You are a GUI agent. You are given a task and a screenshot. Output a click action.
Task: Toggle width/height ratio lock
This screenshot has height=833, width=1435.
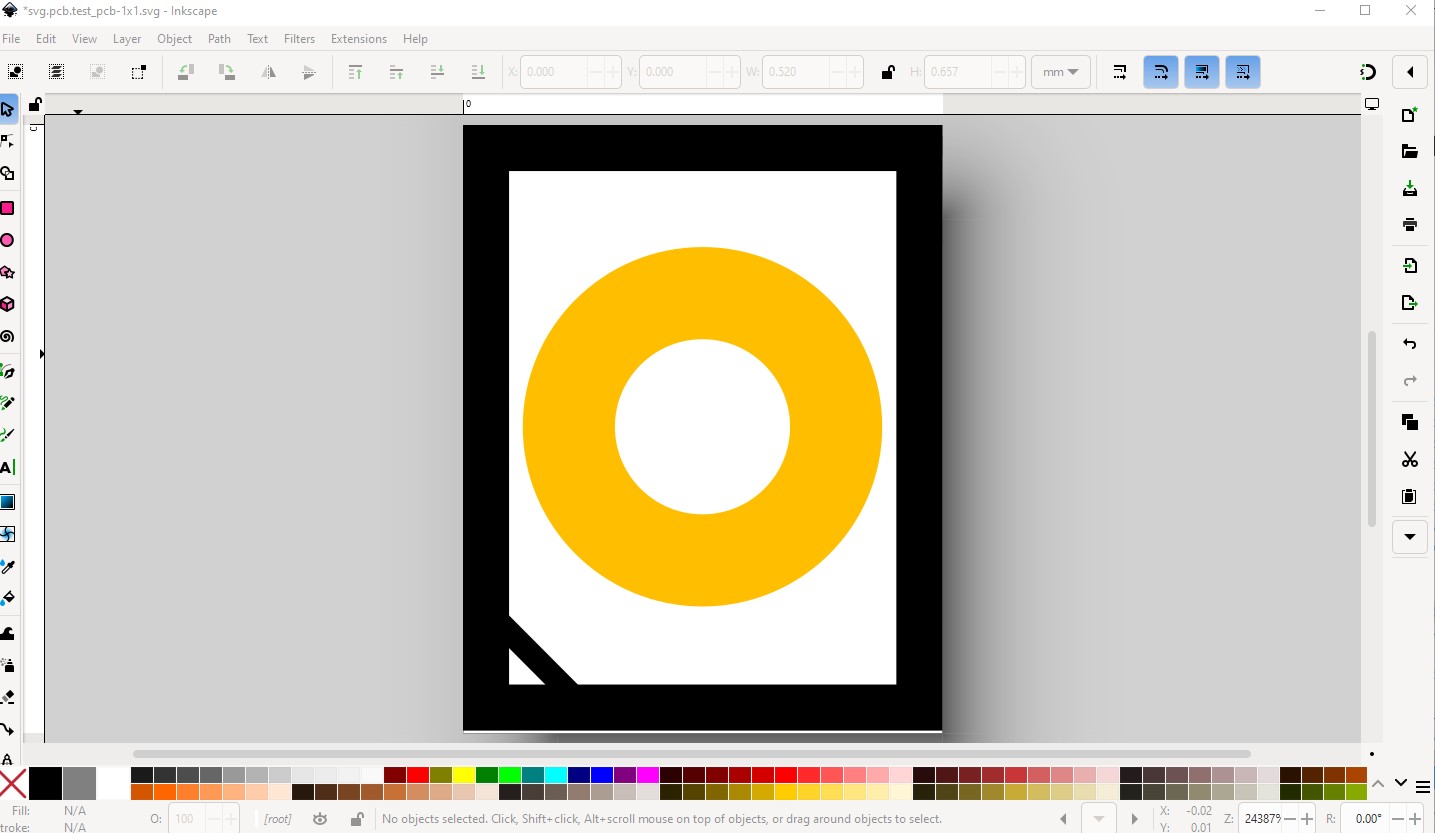pyautogui.click(x=887, y=72)
